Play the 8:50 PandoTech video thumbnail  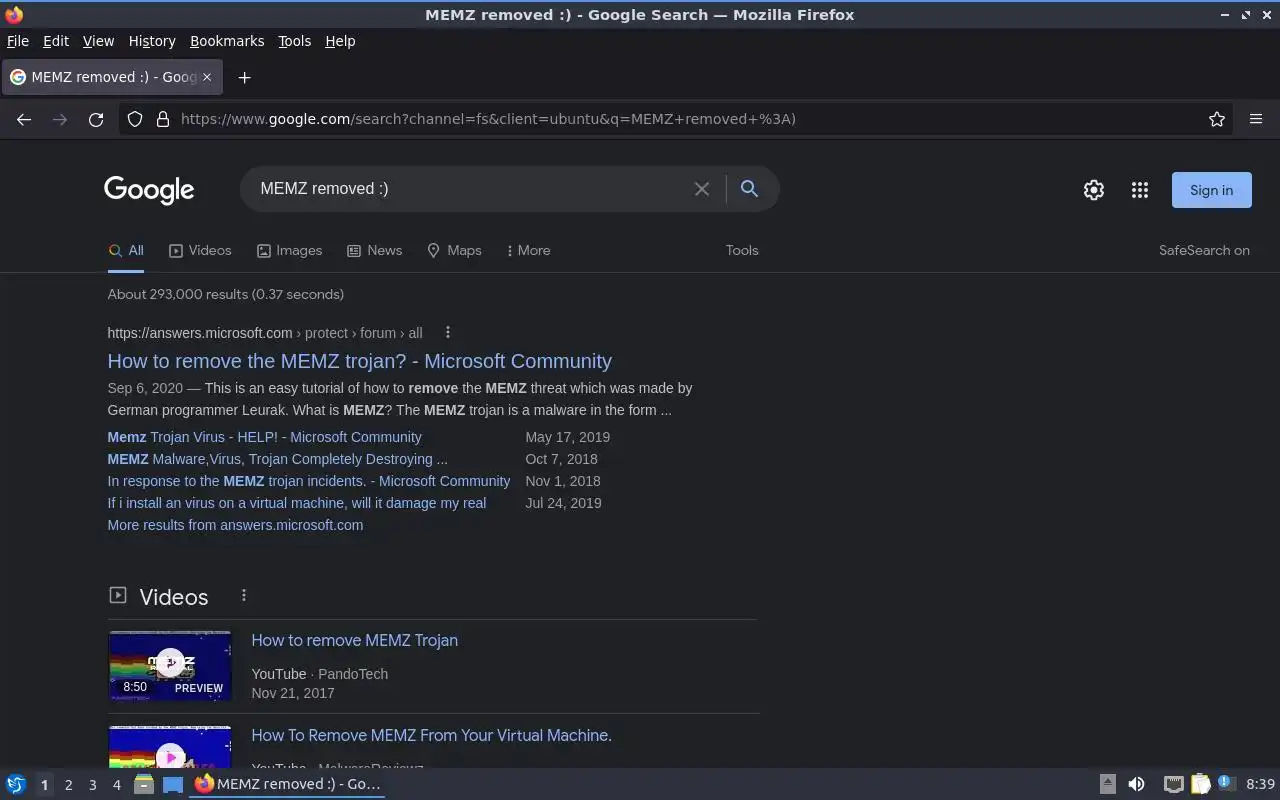(170, 666)
